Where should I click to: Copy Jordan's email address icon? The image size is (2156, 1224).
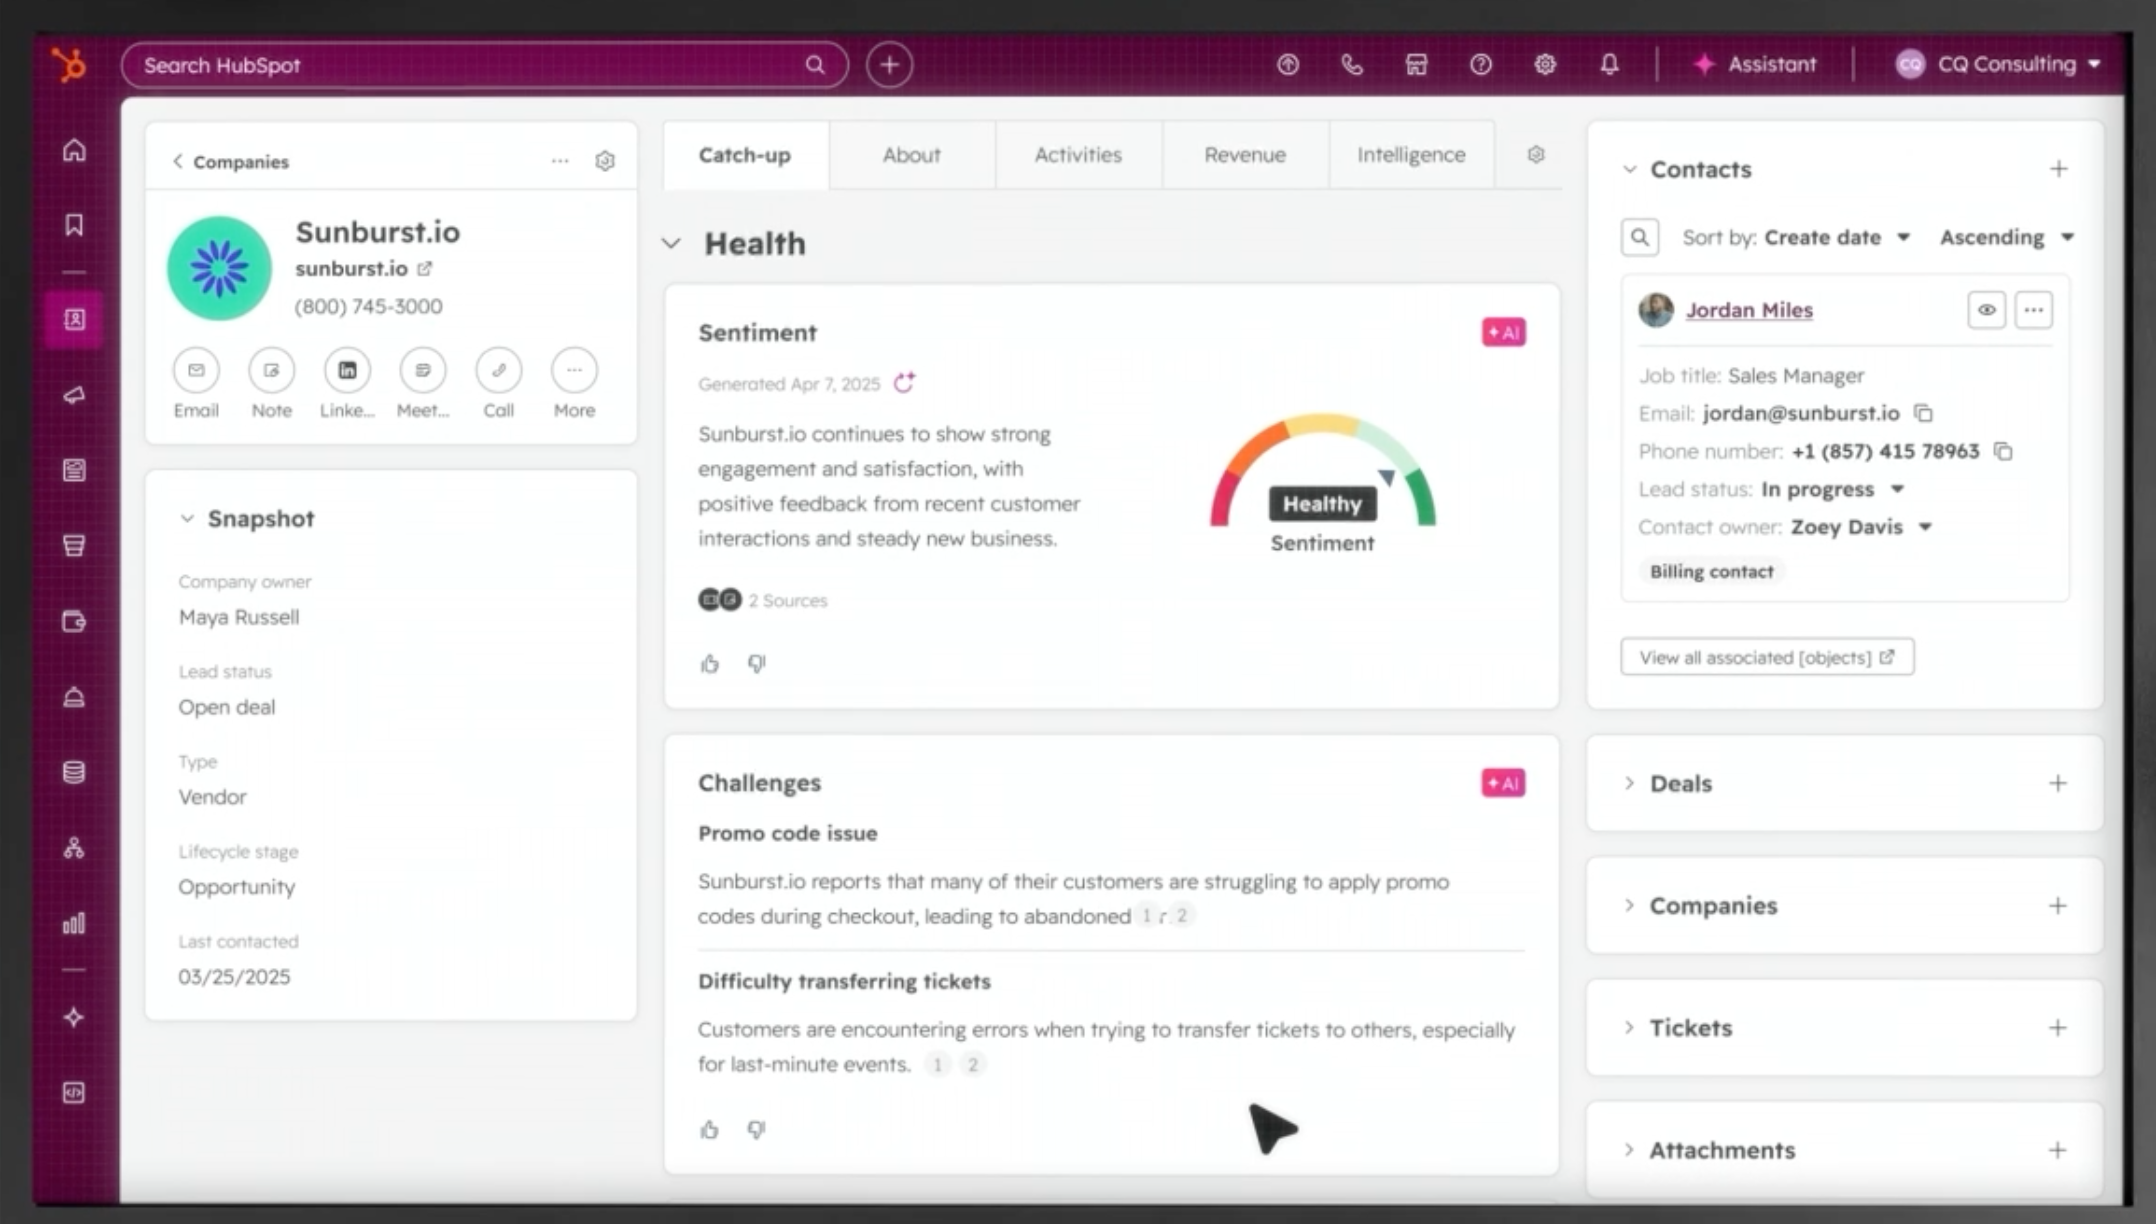[1923, 413]
